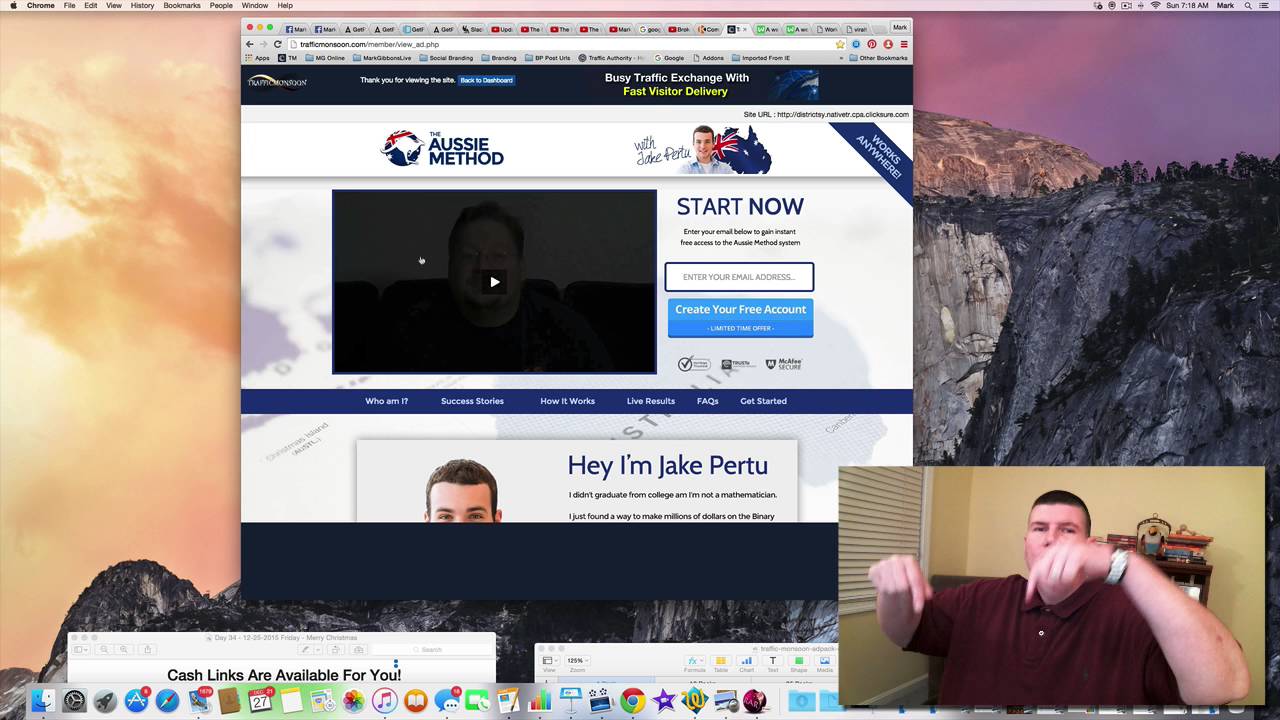Open the Social Branding bookmarks folder
Viewport: 1280px width, 720px height.
pos(446,58)
